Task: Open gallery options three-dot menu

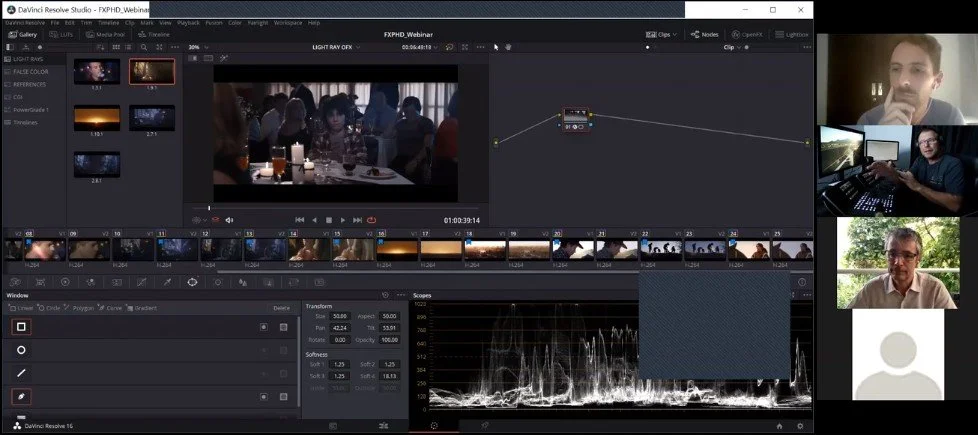Action: point(175,47)
